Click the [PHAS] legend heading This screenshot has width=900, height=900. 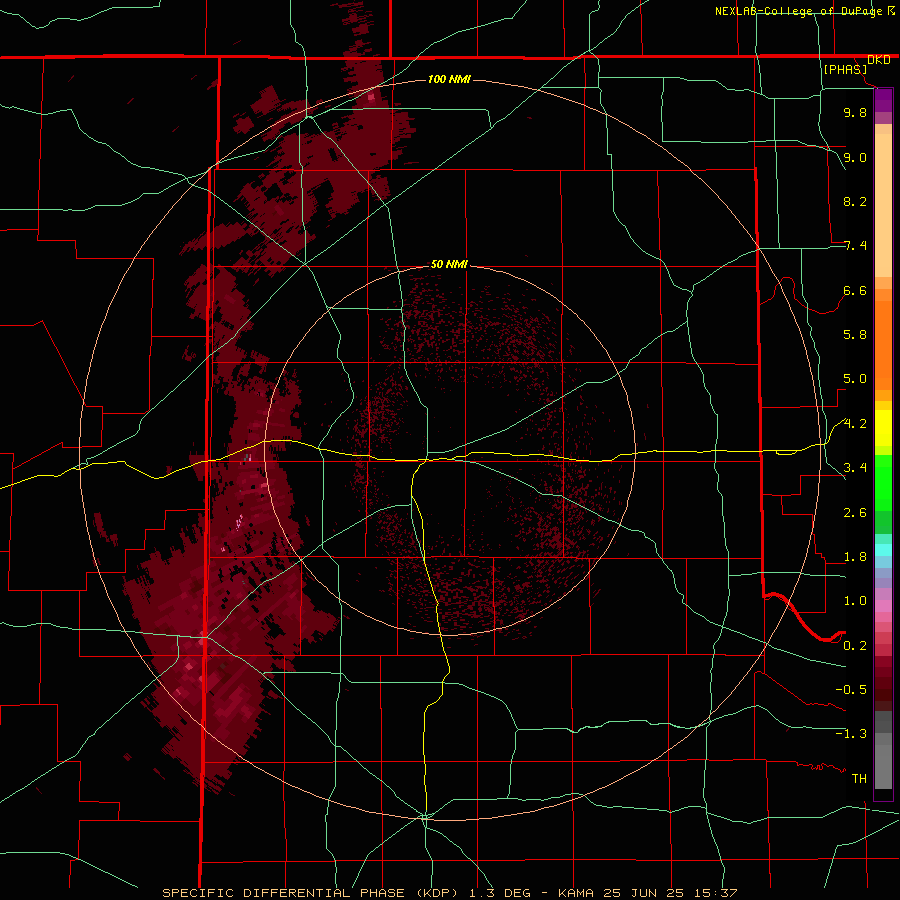click(x=845, y=69)
